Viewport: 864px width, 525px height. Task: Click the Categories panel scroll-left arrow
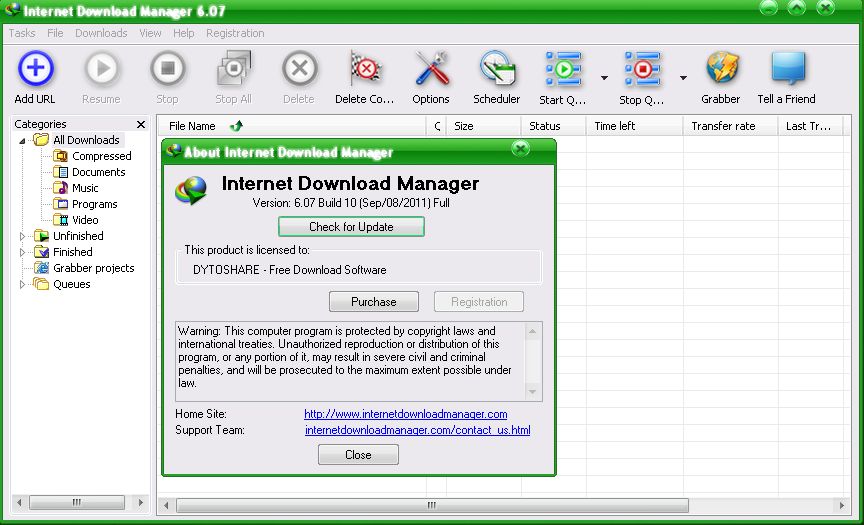click(x=19, y=502)
